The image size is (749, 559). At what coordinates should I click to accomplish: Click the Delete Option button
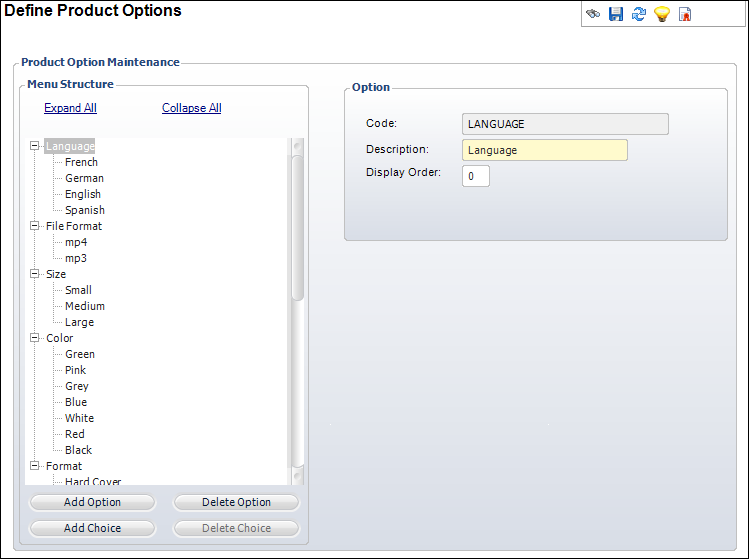click(x=236, y=502)
